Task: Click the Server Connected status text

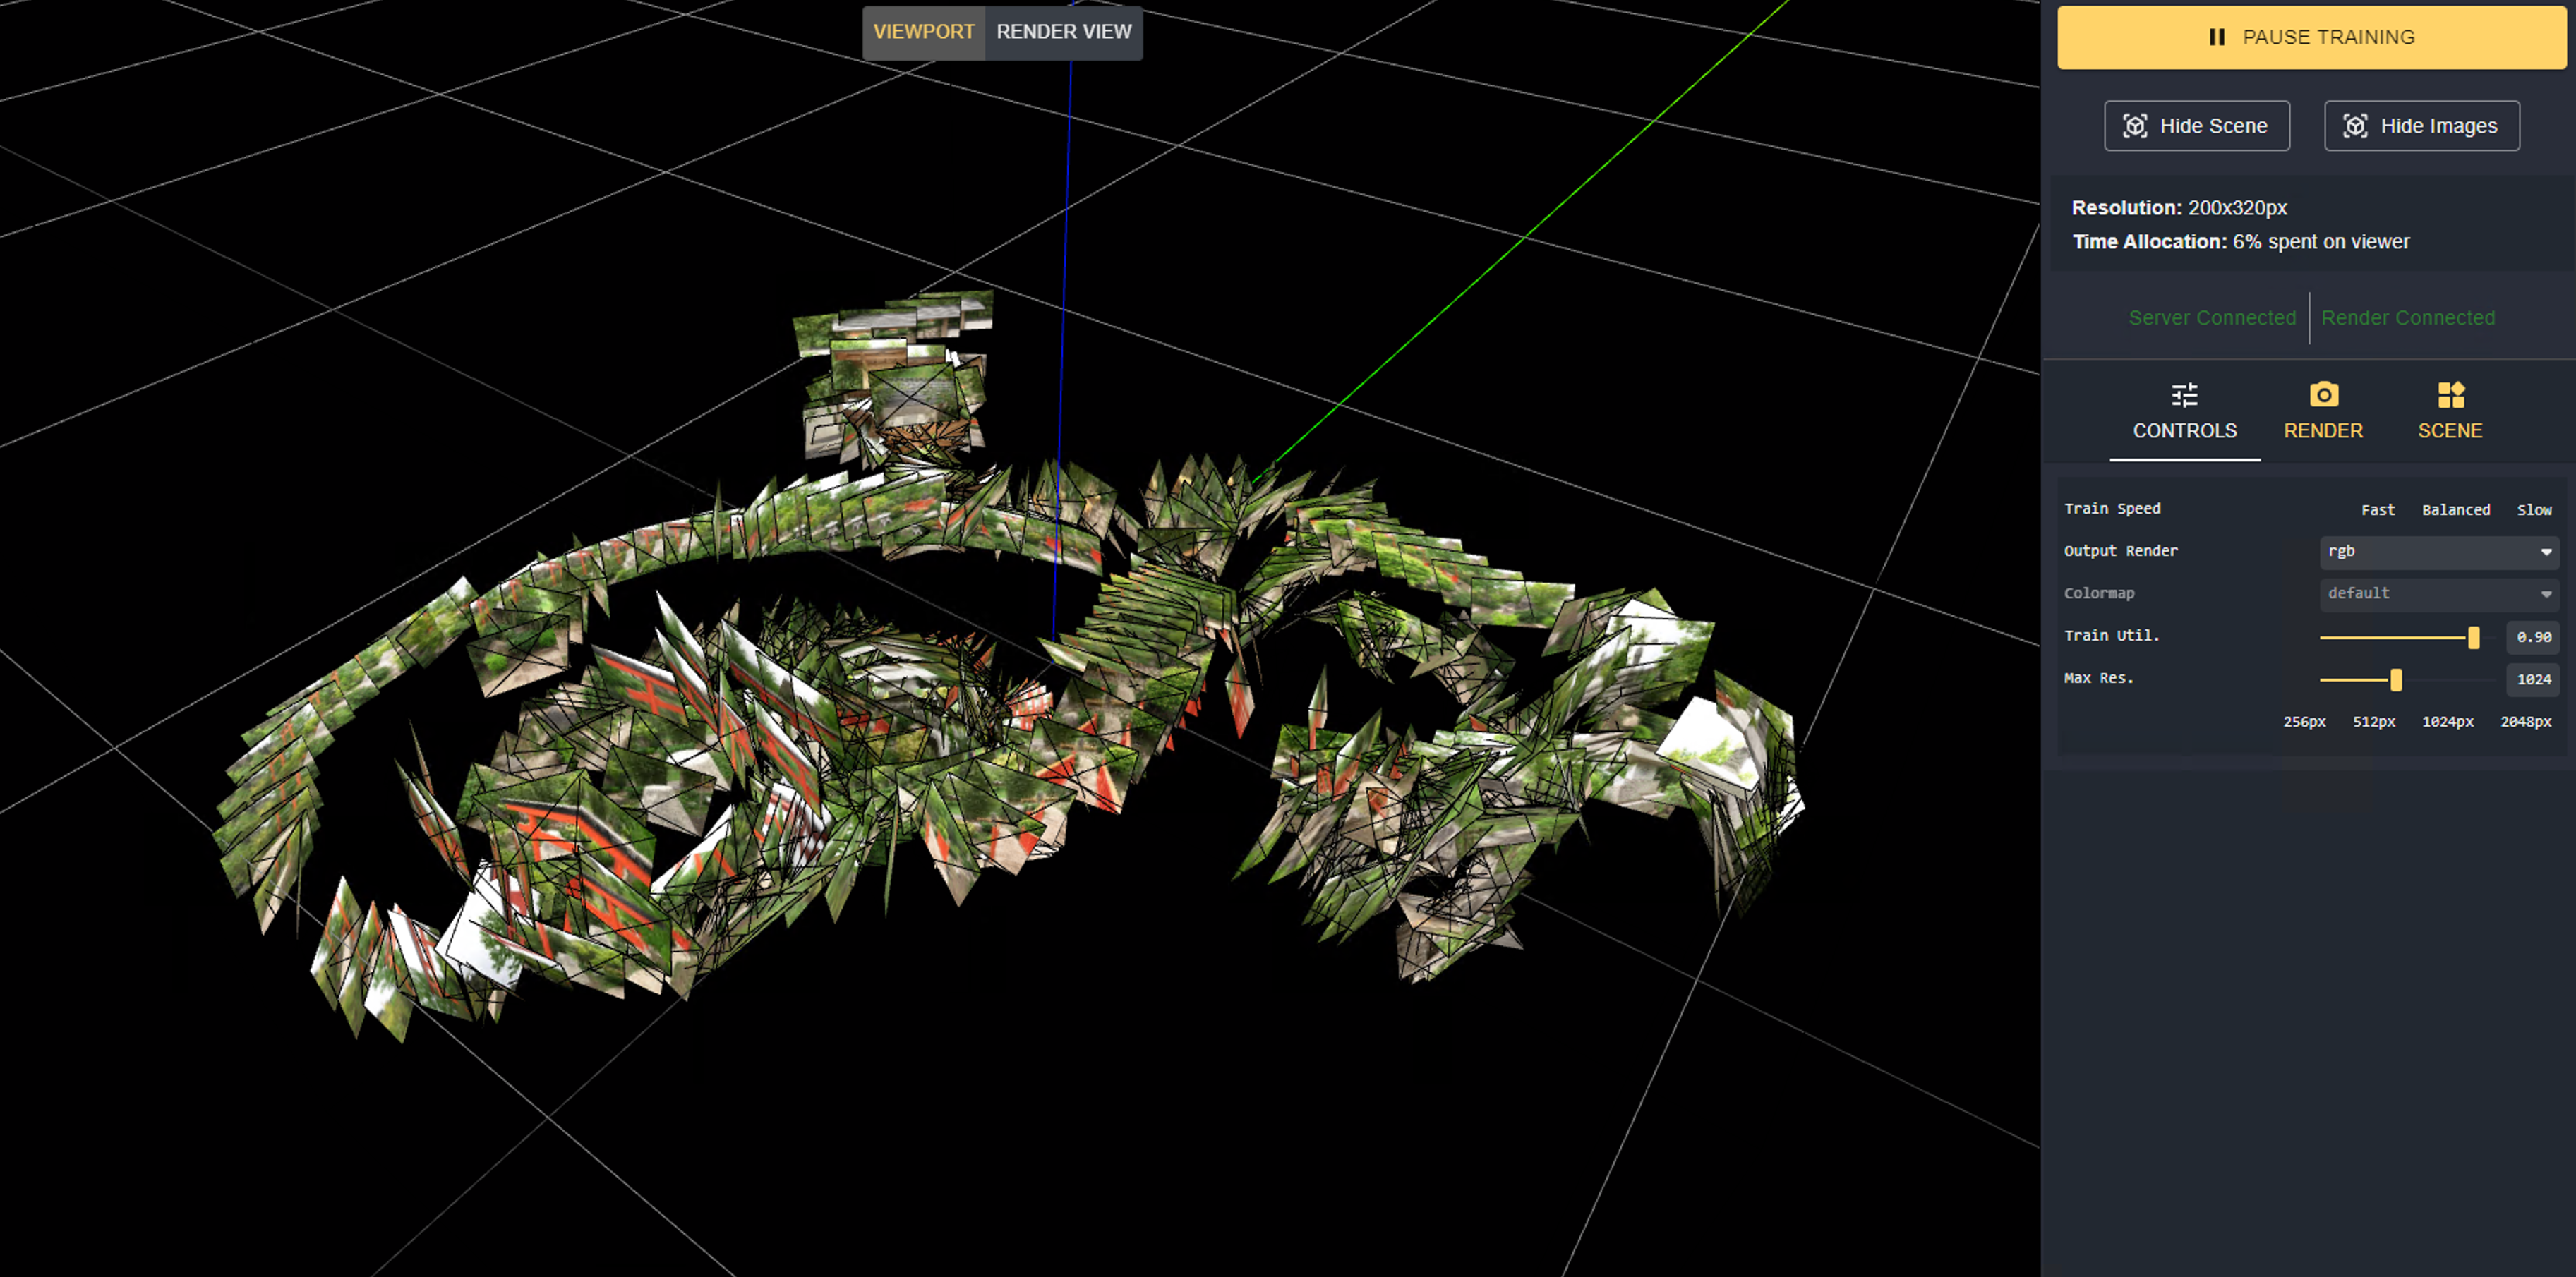Action: [2211, 318]
